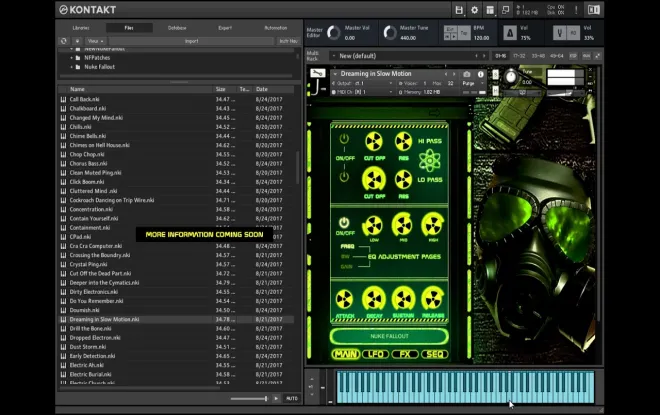
Task: Click the Sustain envelope knob
Action: [x=404, y=300]
